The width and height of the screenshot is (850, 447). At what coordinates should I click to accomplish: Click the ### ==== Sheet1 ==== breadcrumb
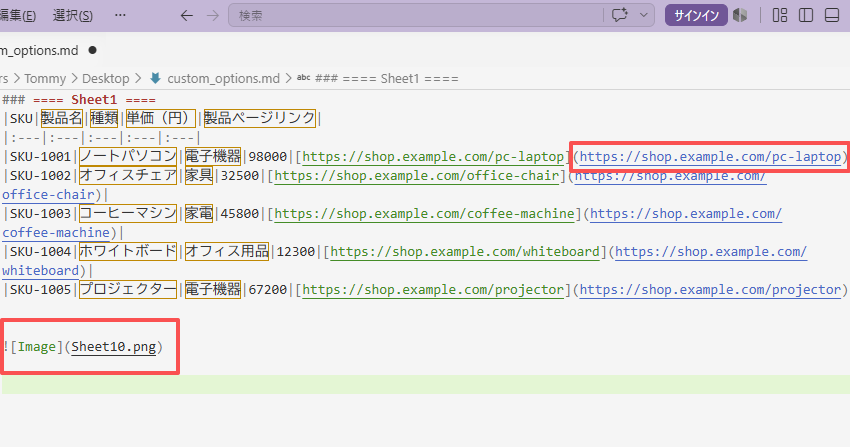[387, 79]
